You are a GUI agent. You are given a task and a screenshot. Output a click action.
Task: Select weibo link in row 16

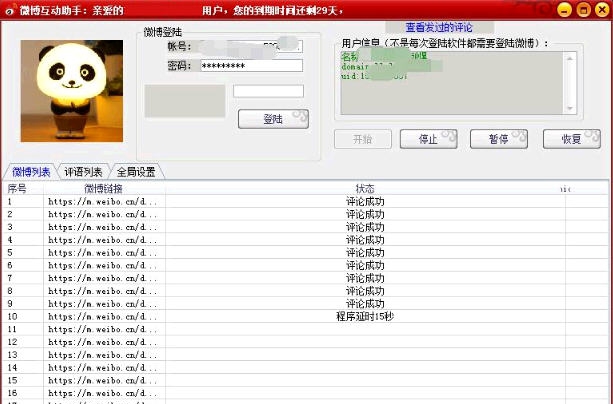coord(103,393)
